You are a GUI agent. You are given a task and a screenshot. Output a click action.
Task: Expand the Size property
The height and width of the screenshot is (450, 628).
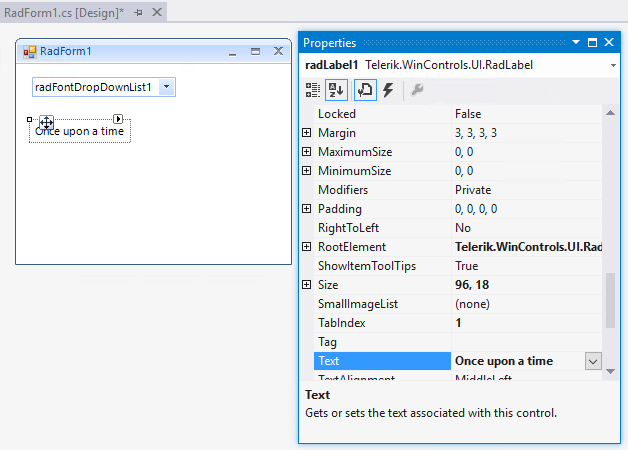[x=306, y=285]
